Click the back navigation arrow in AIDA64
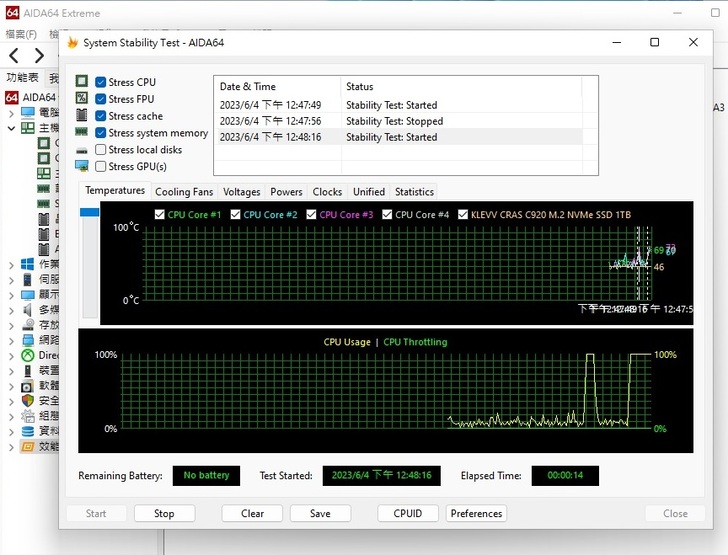This screenshot has width=728, height=555. click(x=14, y=56)
